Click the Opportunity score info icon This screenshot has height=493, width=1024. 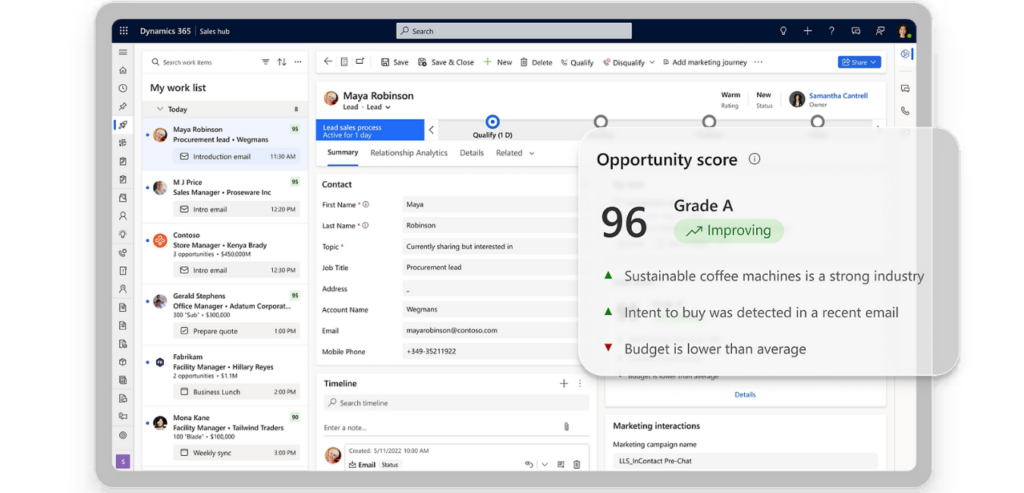(754, 159)
